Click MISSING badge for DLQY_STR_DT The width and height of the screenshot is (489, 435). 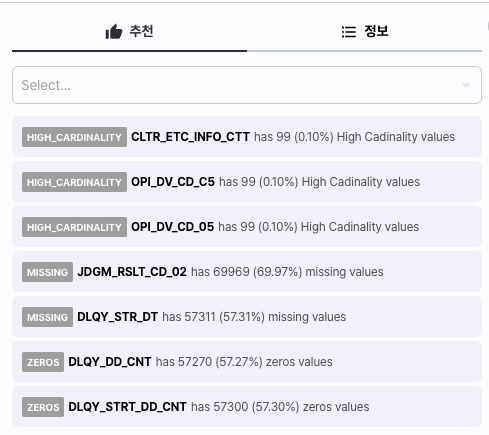click(47, 317)
